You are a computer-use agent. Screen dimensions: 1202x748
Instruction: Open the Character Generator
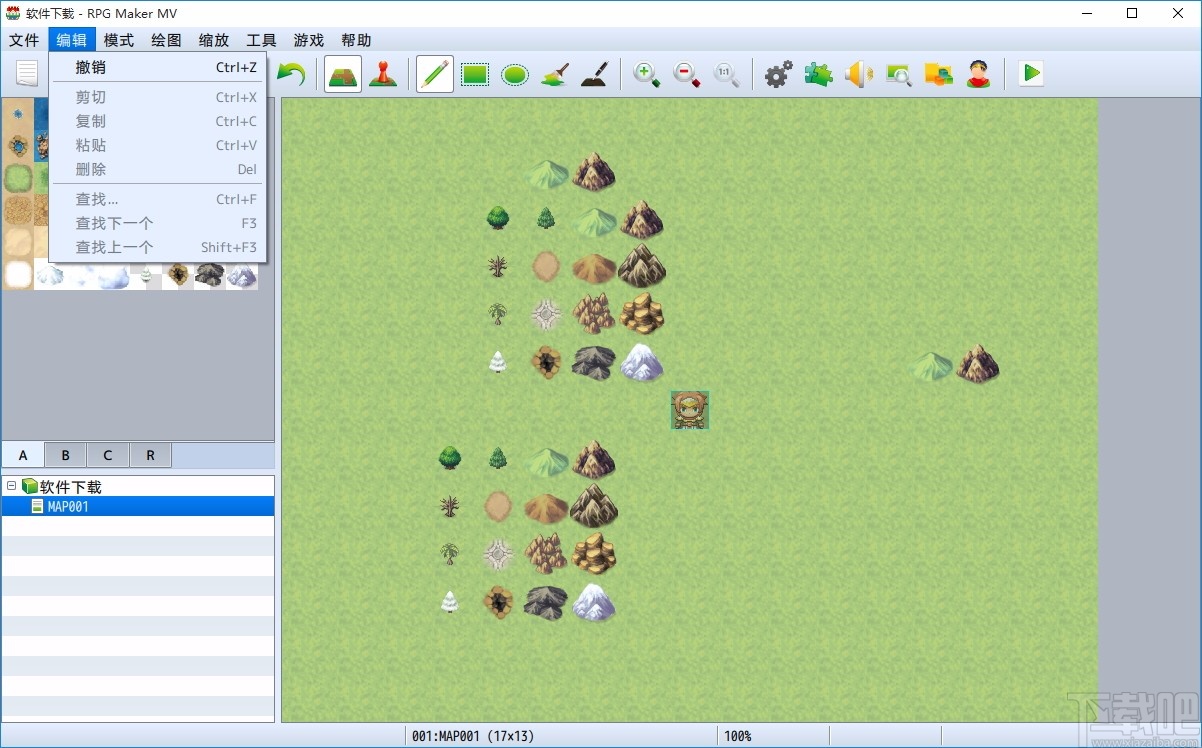tap(978, 73)
